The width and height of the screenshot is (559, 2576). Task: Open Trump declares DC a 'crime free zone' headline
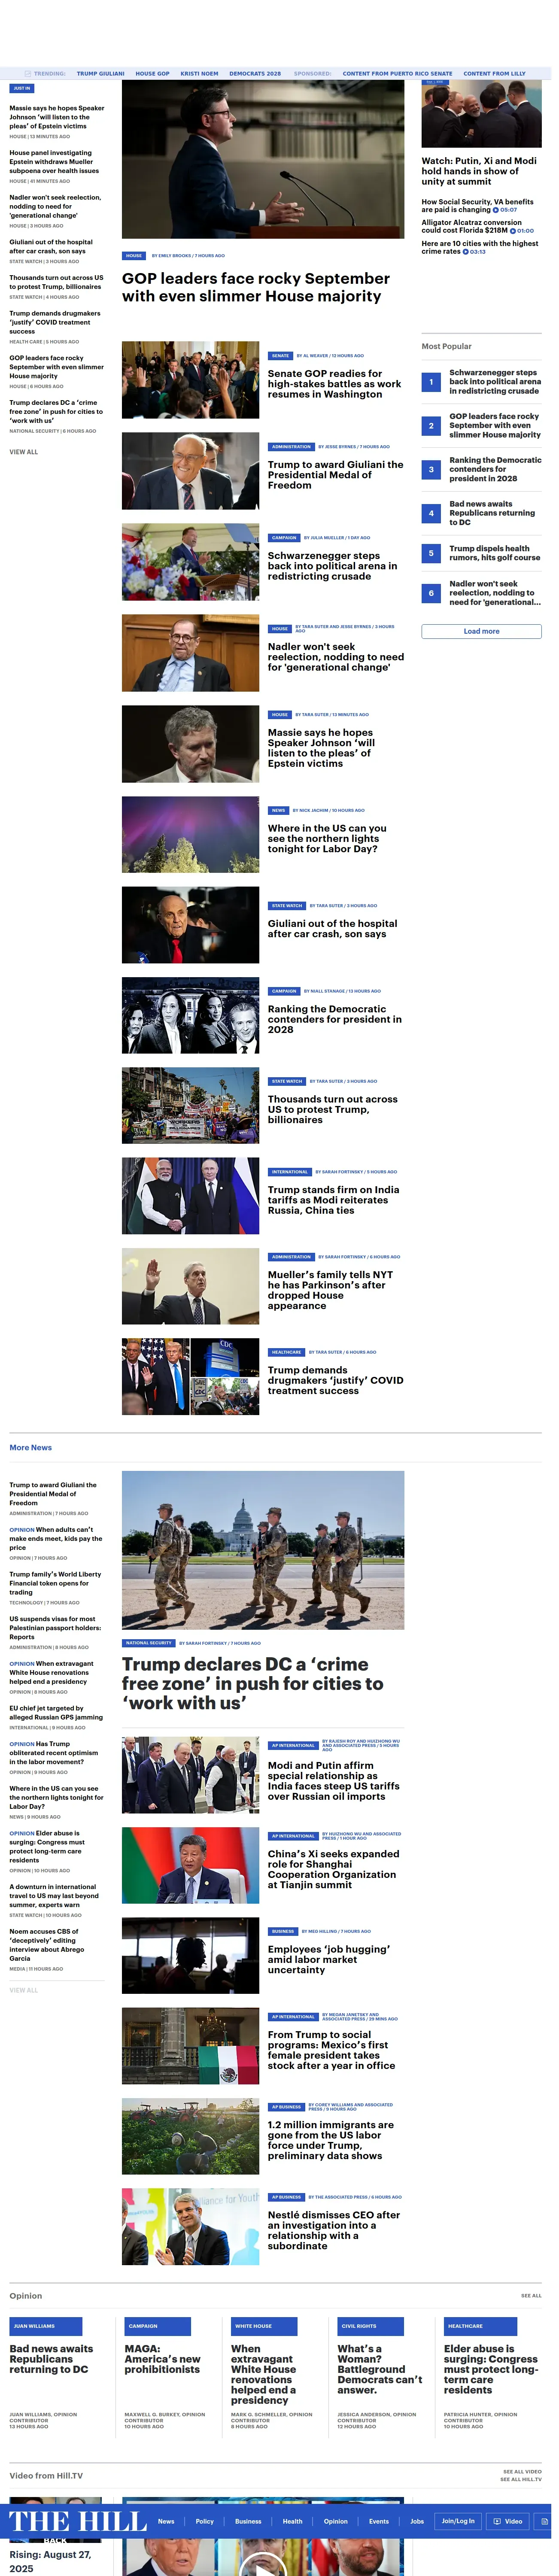pyautogui.click(x=253, y=1683)
